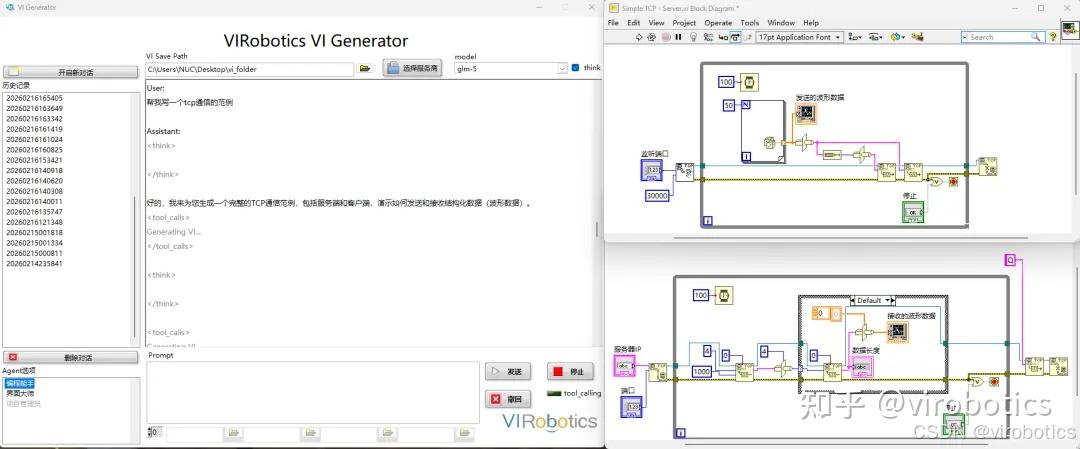
Task: Toggle Retain Wire Values toolbar icon
Action: click(x=709, y=37)
